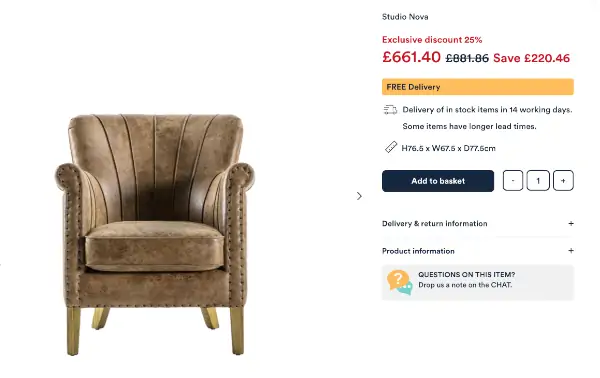This screenshot has height=378, width=600.
Task: Click the delivery truck icon
Action: (390, 110)
